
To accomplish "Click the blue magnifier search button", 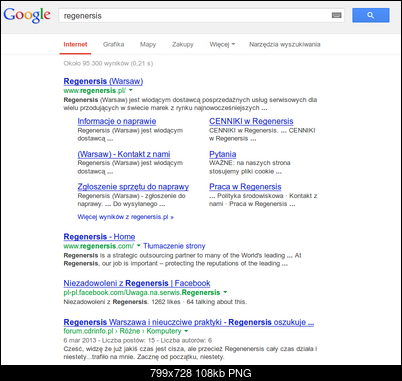I will (x=371, y=15).
